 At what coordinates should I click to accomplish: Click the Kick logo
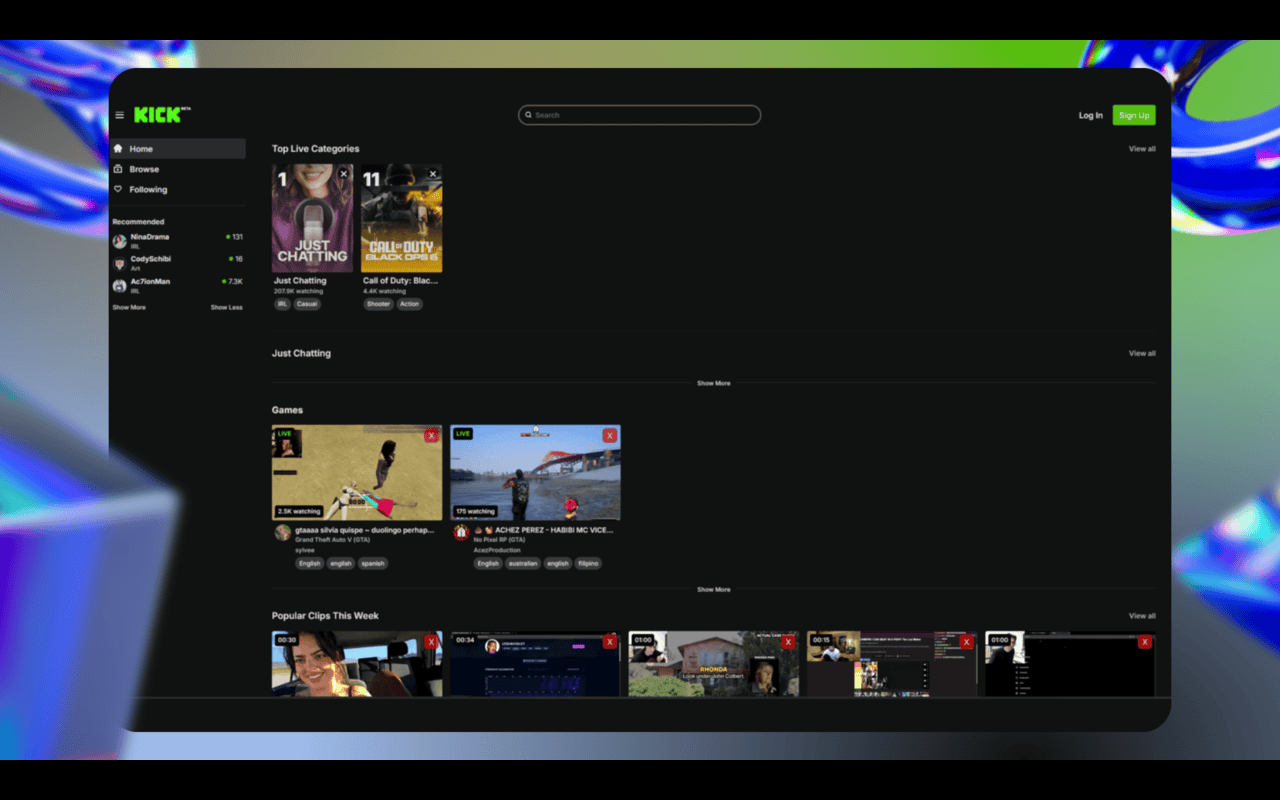pos(157,114)
